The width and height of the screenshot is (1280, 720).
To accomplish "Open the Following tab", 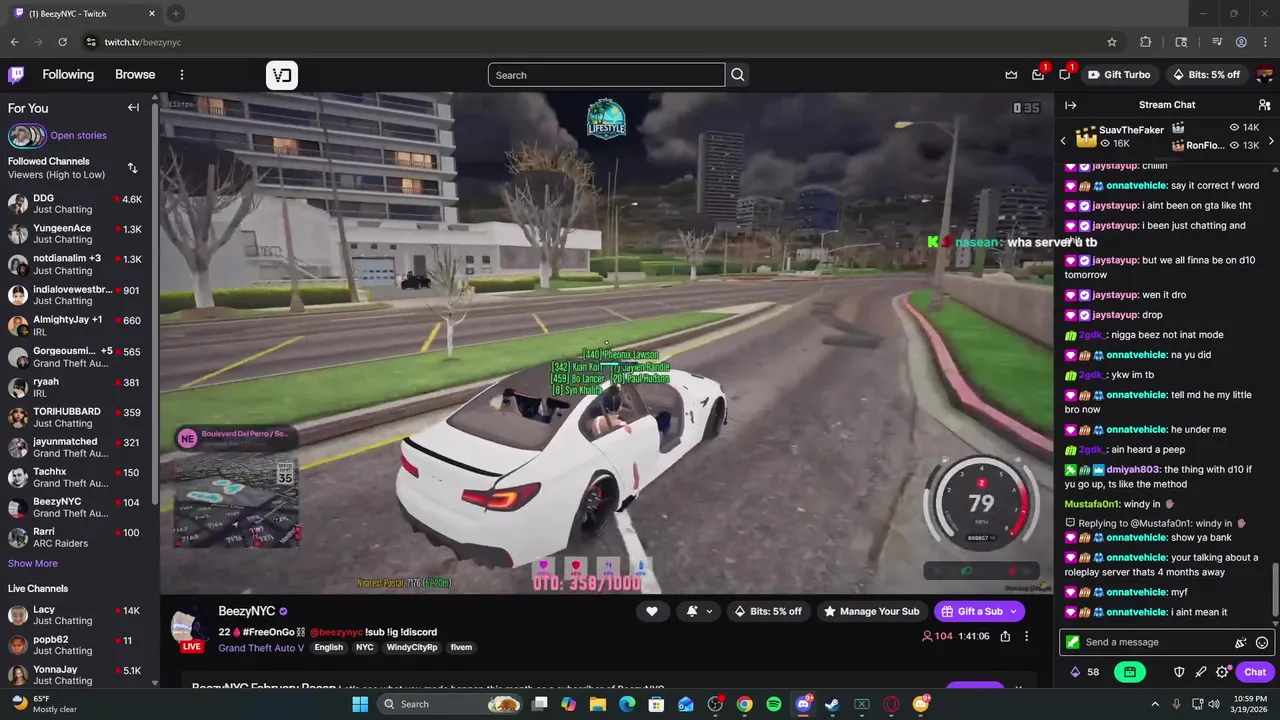I will [x=68, y=75].
